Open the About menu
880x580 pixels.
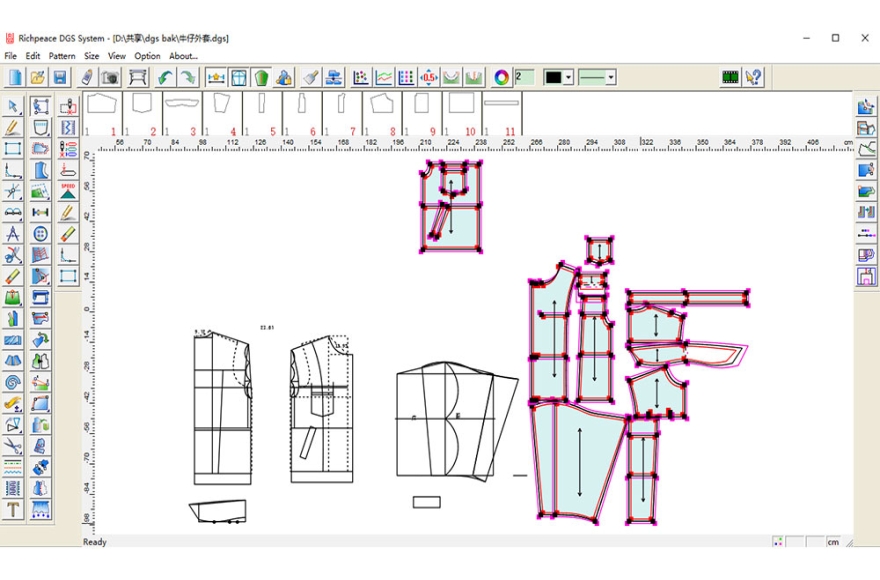coord(183,56)
